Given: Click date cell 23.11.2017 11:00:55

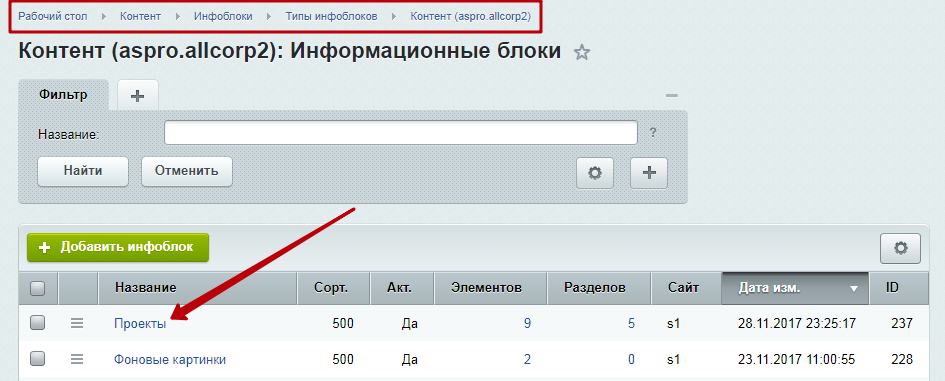Looking at the screenshot, I should coord(797,360).
